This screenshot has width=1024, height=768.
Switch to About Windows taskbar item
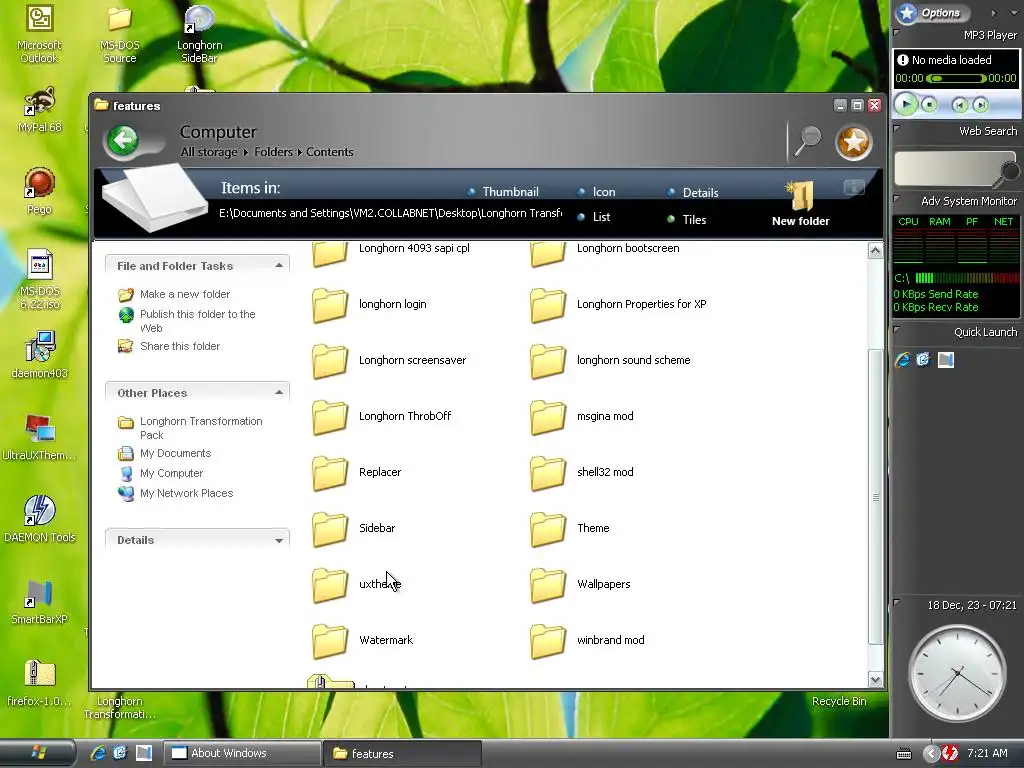[242, 754]
